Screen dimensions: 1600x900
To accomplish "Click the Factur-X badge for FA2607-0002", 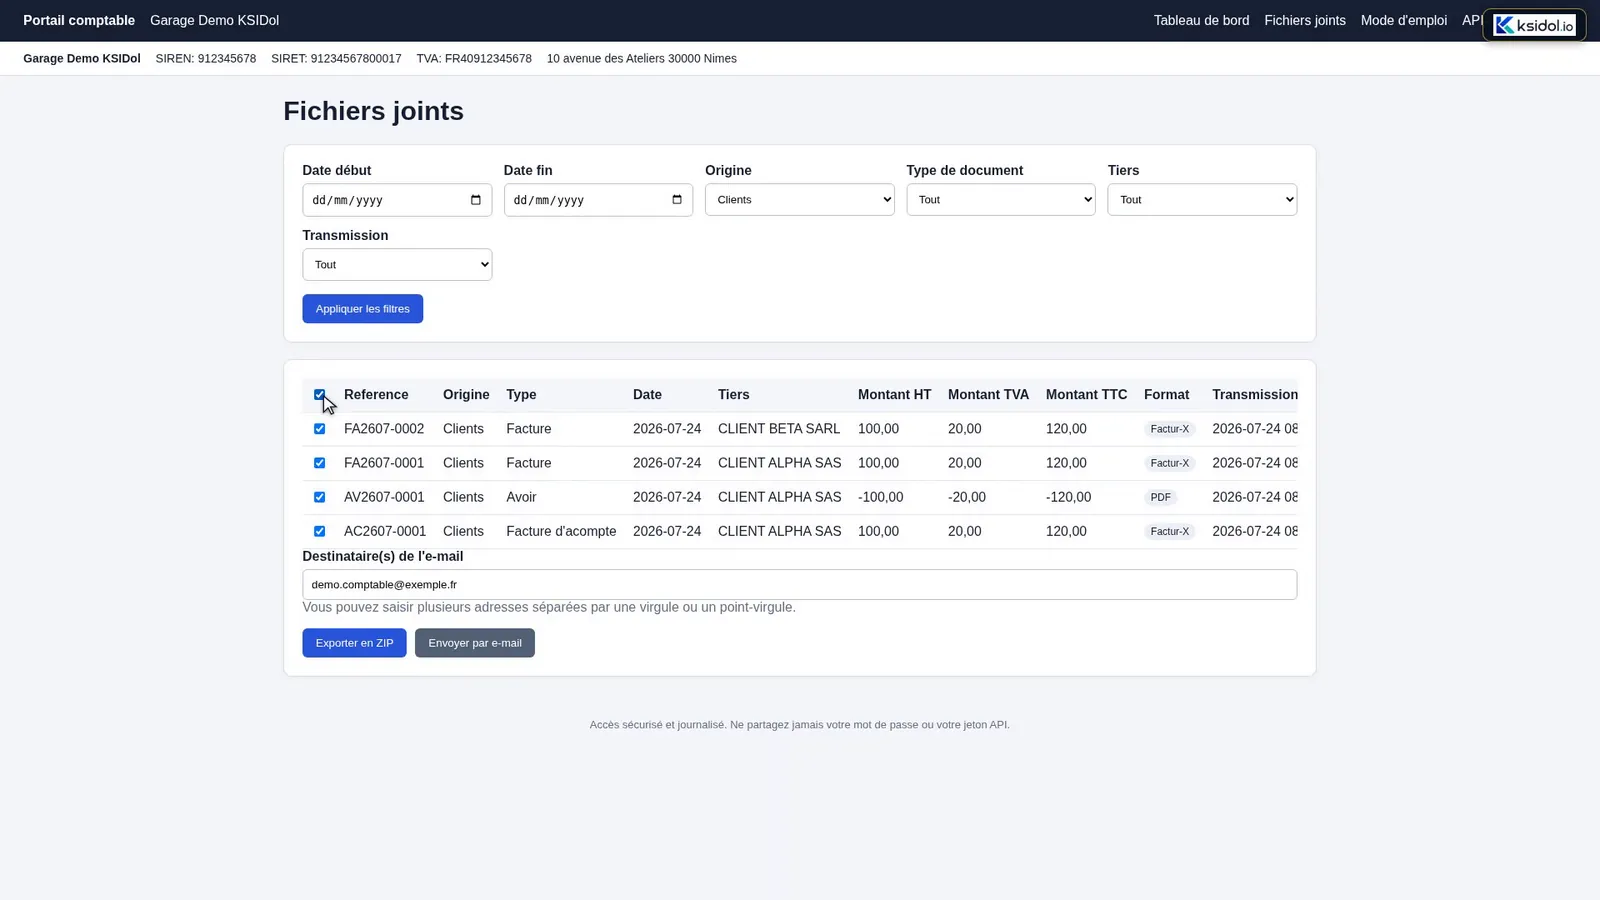I will [1169, 429].
